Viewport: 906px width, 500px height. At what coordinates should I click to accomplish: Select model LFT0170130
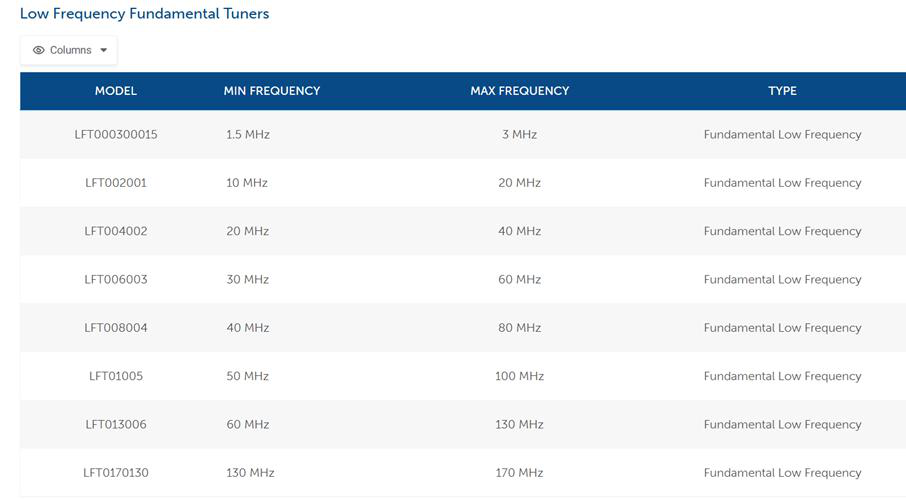[x=116, y=473]
